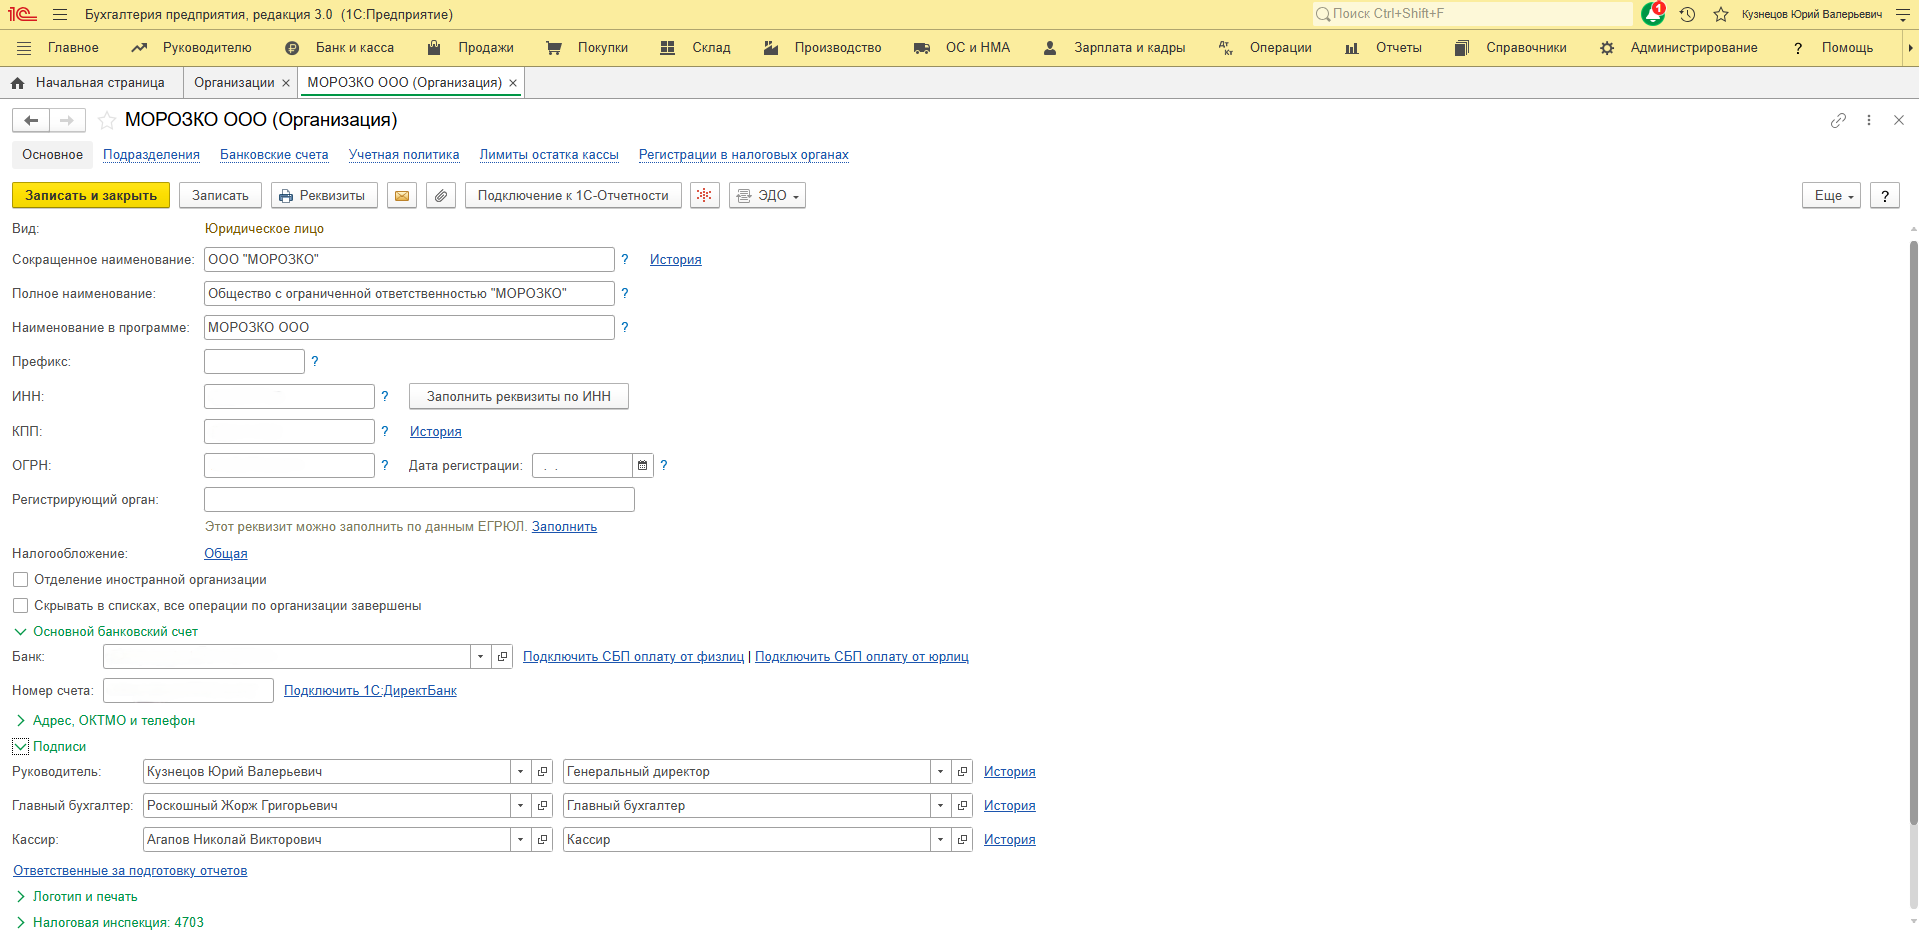Go back with the left arrow button
1919x940 pixels.
(x=31, y=121)
